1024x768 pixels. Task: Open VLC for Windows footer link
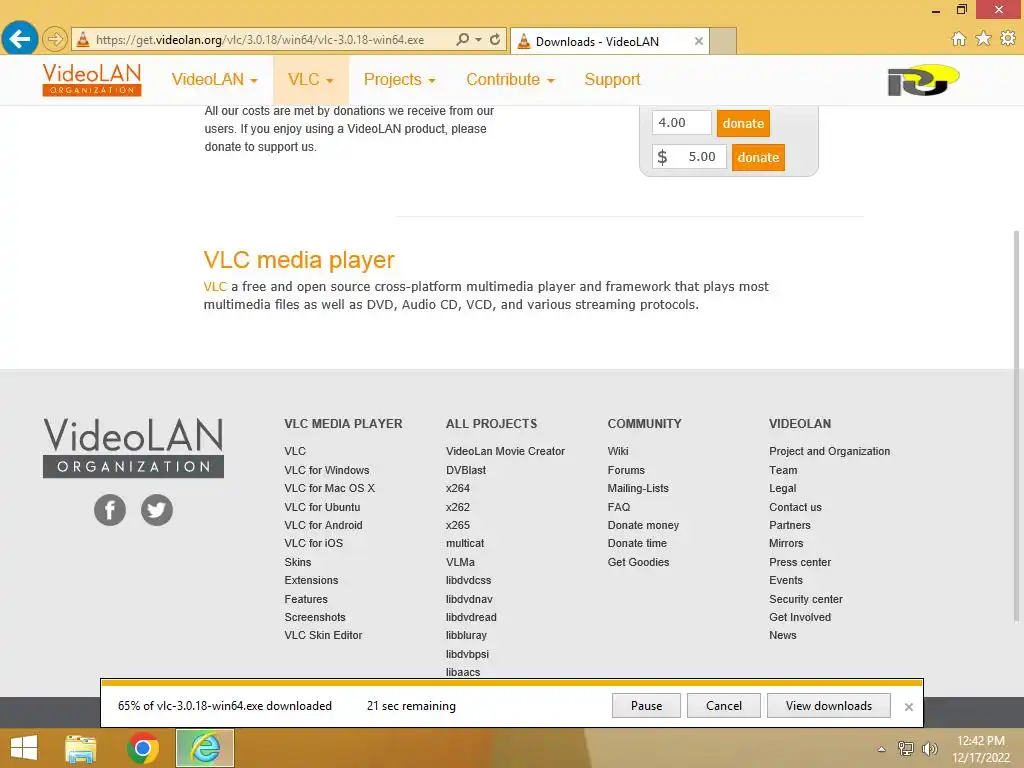coord(327,470)
